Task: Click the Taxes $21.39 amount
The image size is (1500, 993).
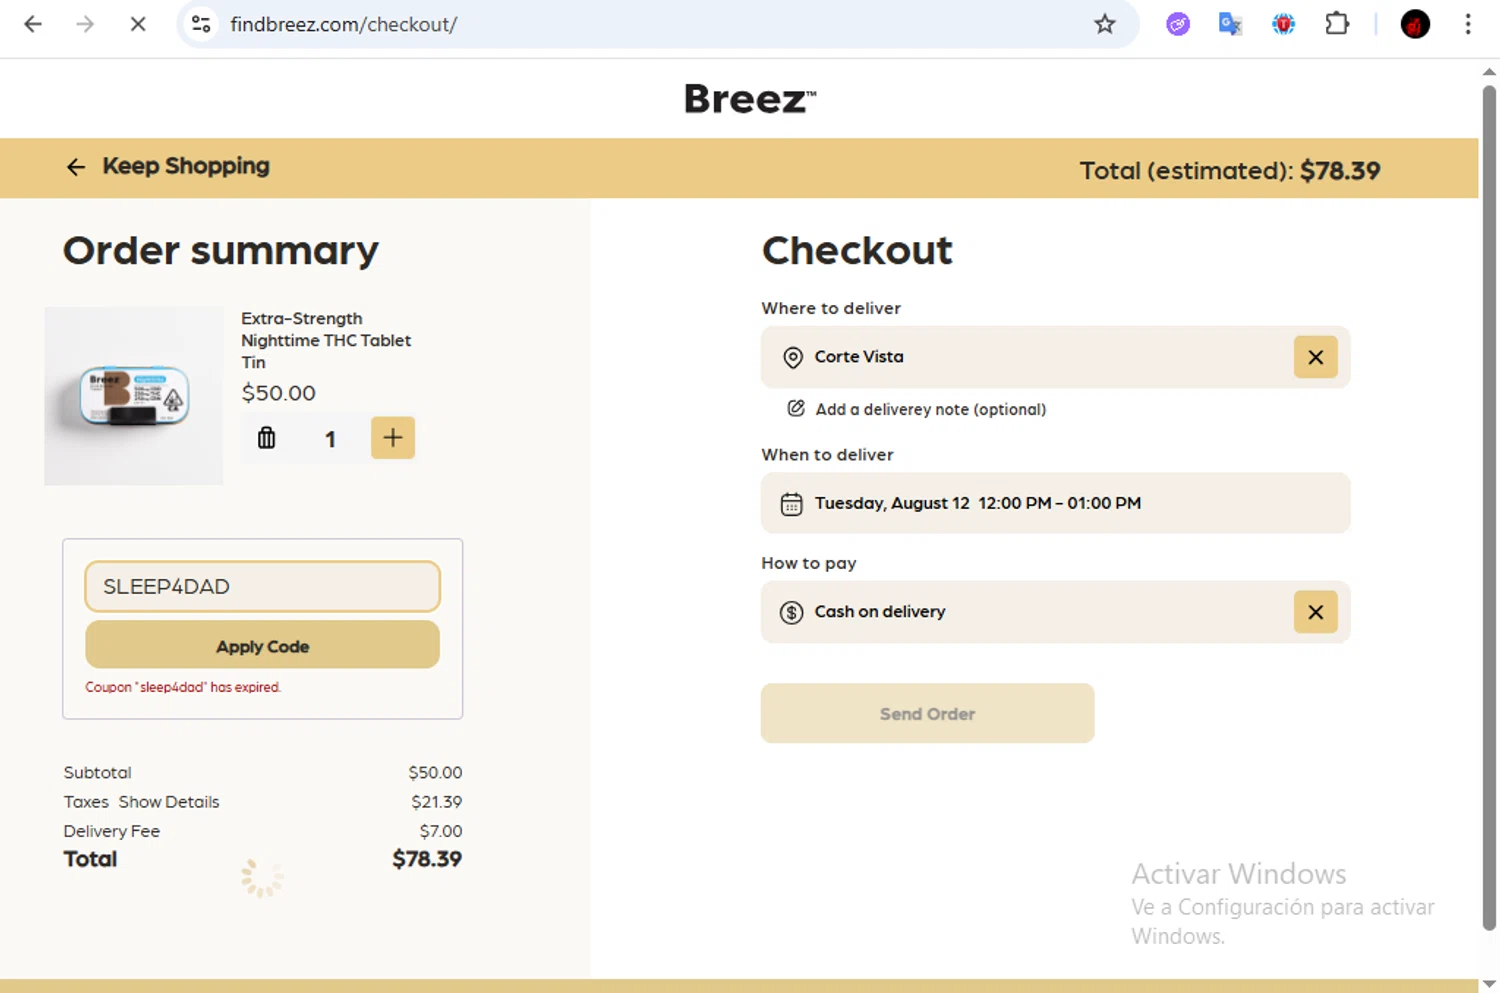Action: [437, 802]
